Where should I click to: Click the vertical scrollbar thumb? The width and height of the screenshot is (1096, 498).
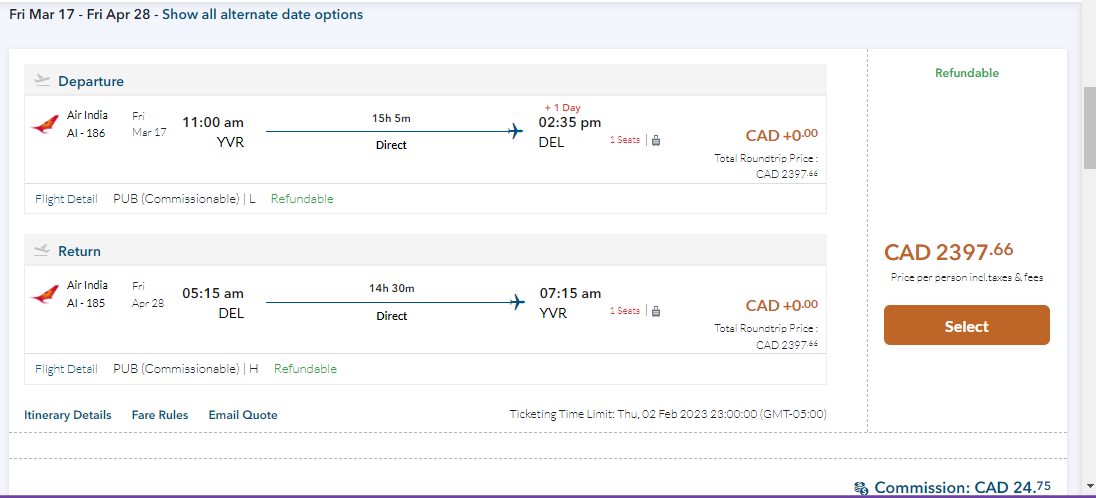click(x=1088, y=127)
